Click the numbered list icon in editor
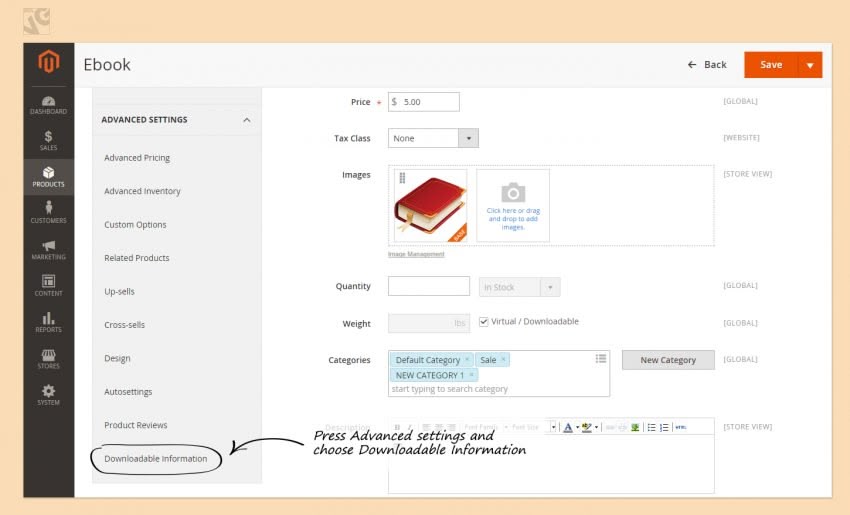 pyautogui.click(x=664, y=427)
